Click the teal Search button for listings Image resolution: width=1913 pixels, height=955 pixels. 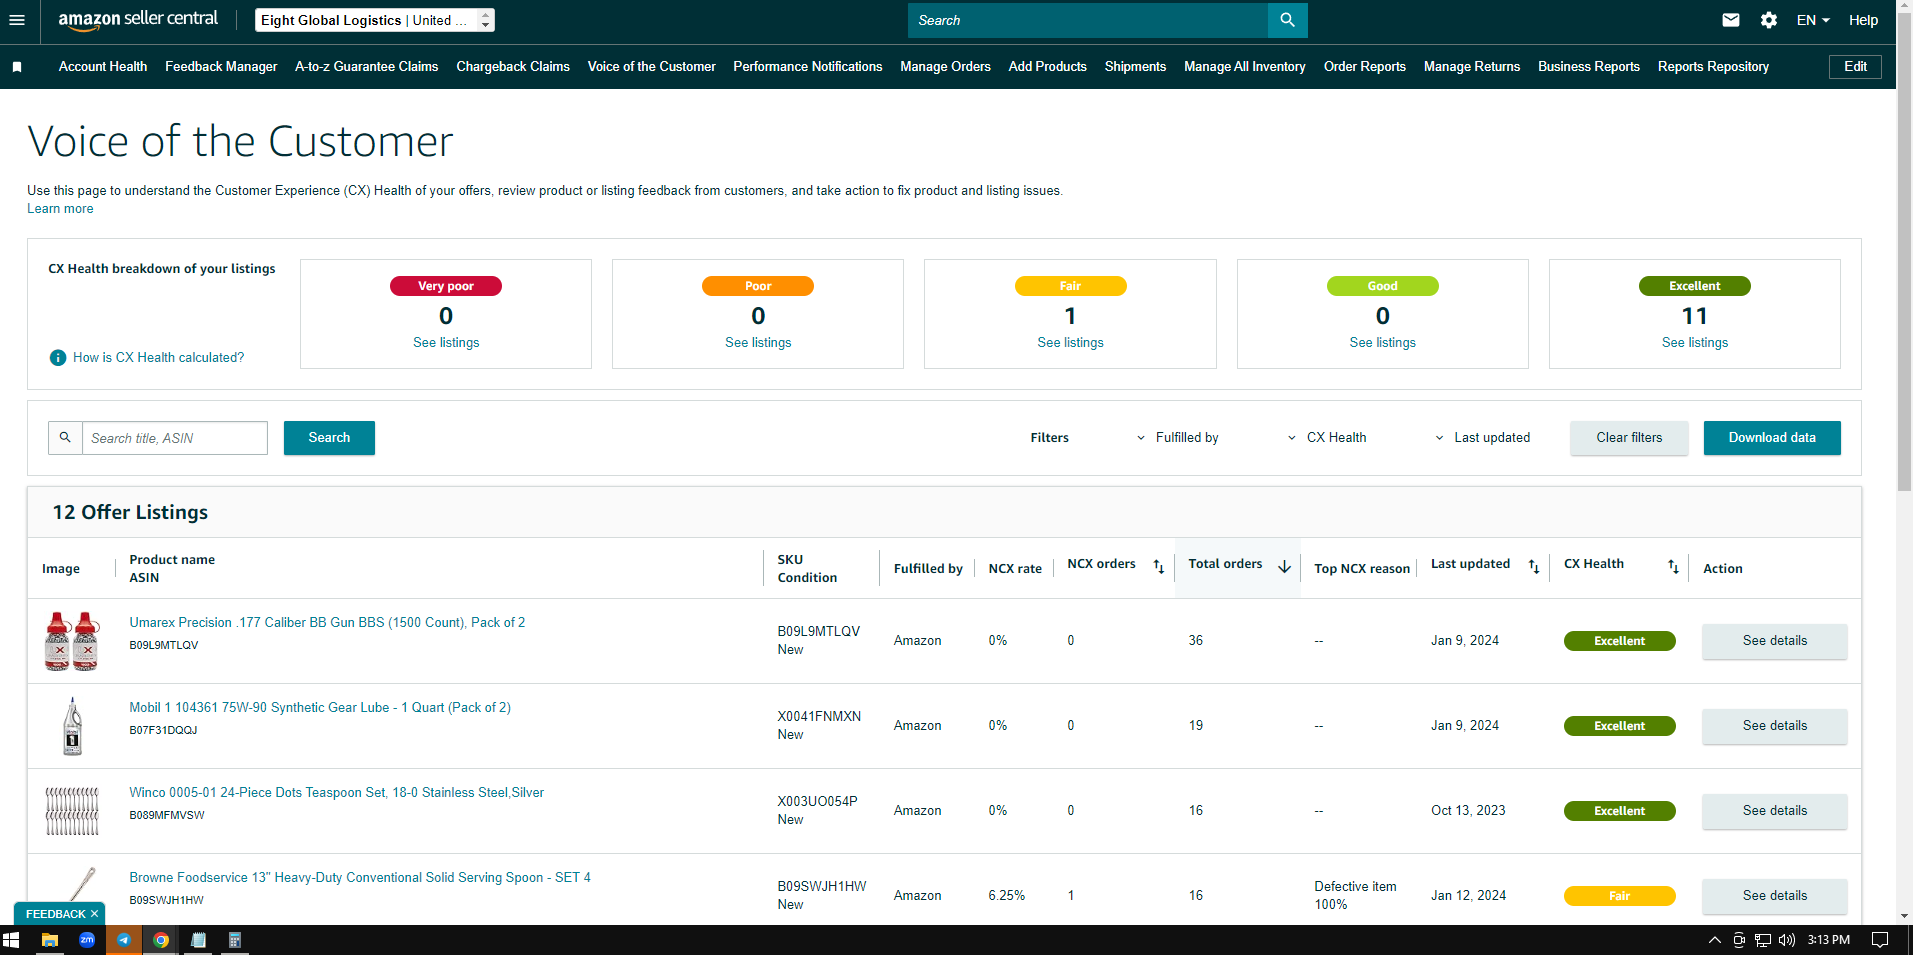click(329, 438)
